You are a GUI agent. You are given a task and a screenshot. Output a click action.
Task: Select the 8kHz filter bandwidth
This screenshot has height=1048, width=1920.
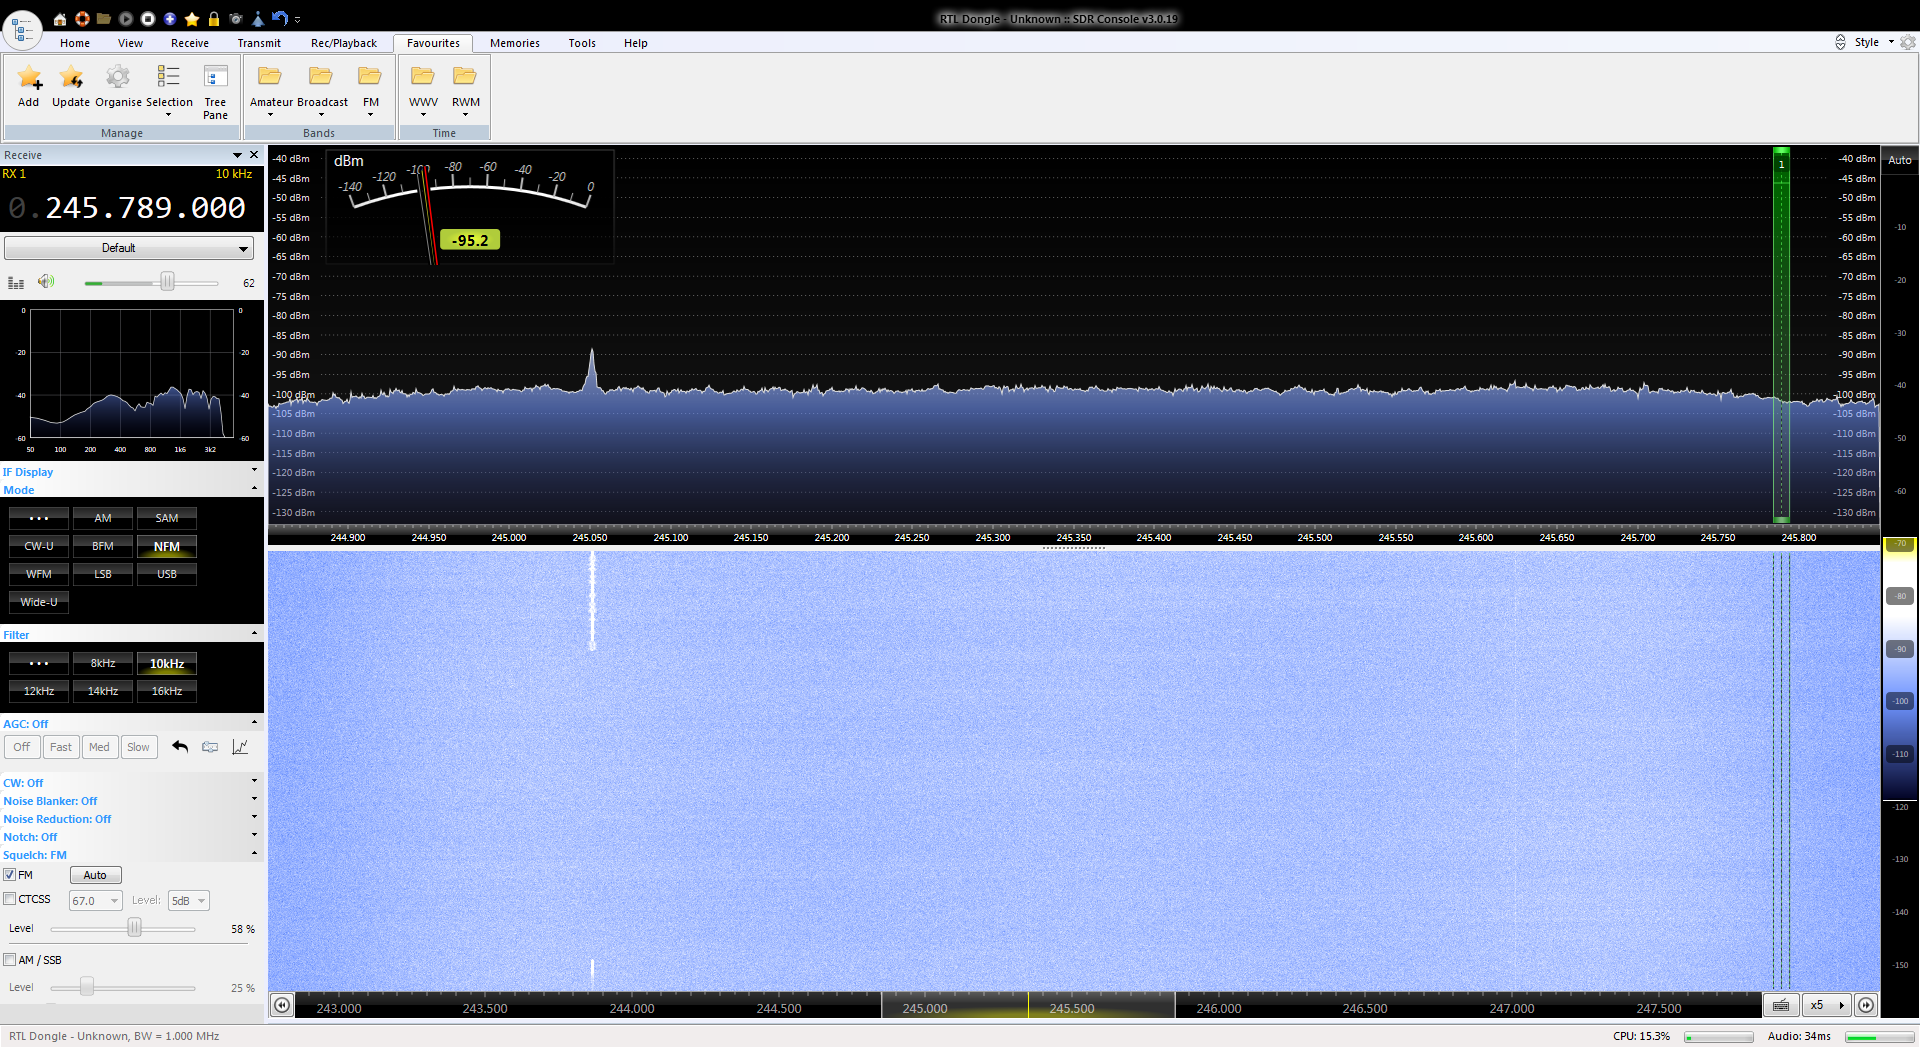[x=103, y=663]
